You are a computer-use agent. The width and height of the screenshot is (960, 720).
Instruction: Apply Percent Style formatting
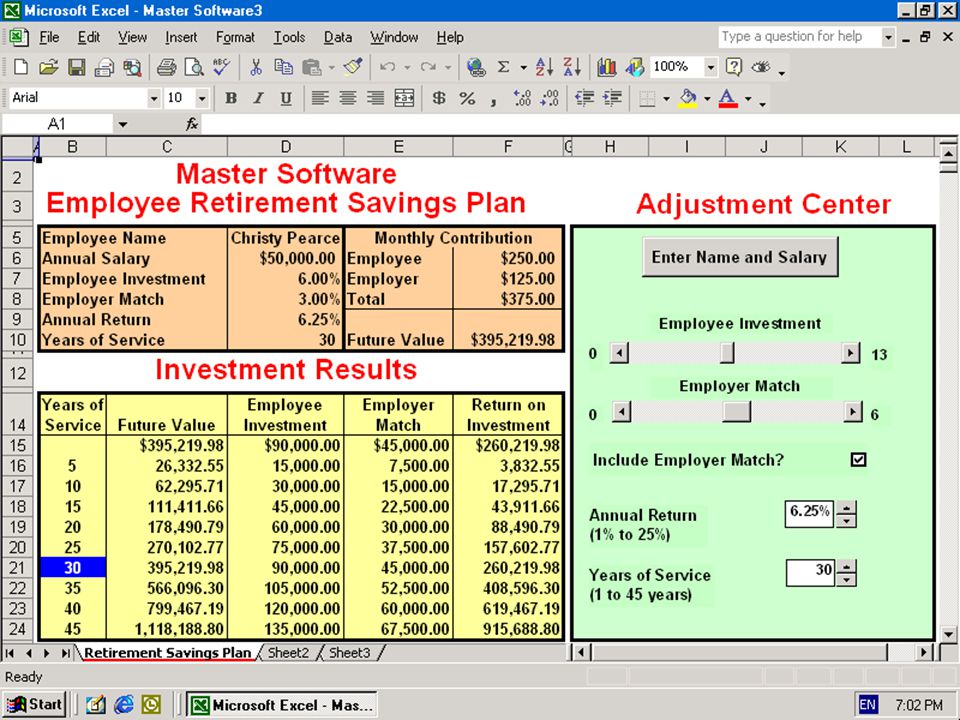click(467, 98)
